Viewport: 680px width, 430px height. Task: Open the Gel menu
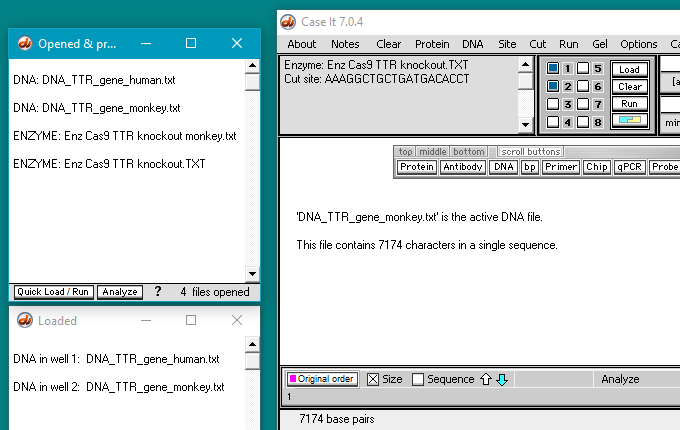click(599, 44)
